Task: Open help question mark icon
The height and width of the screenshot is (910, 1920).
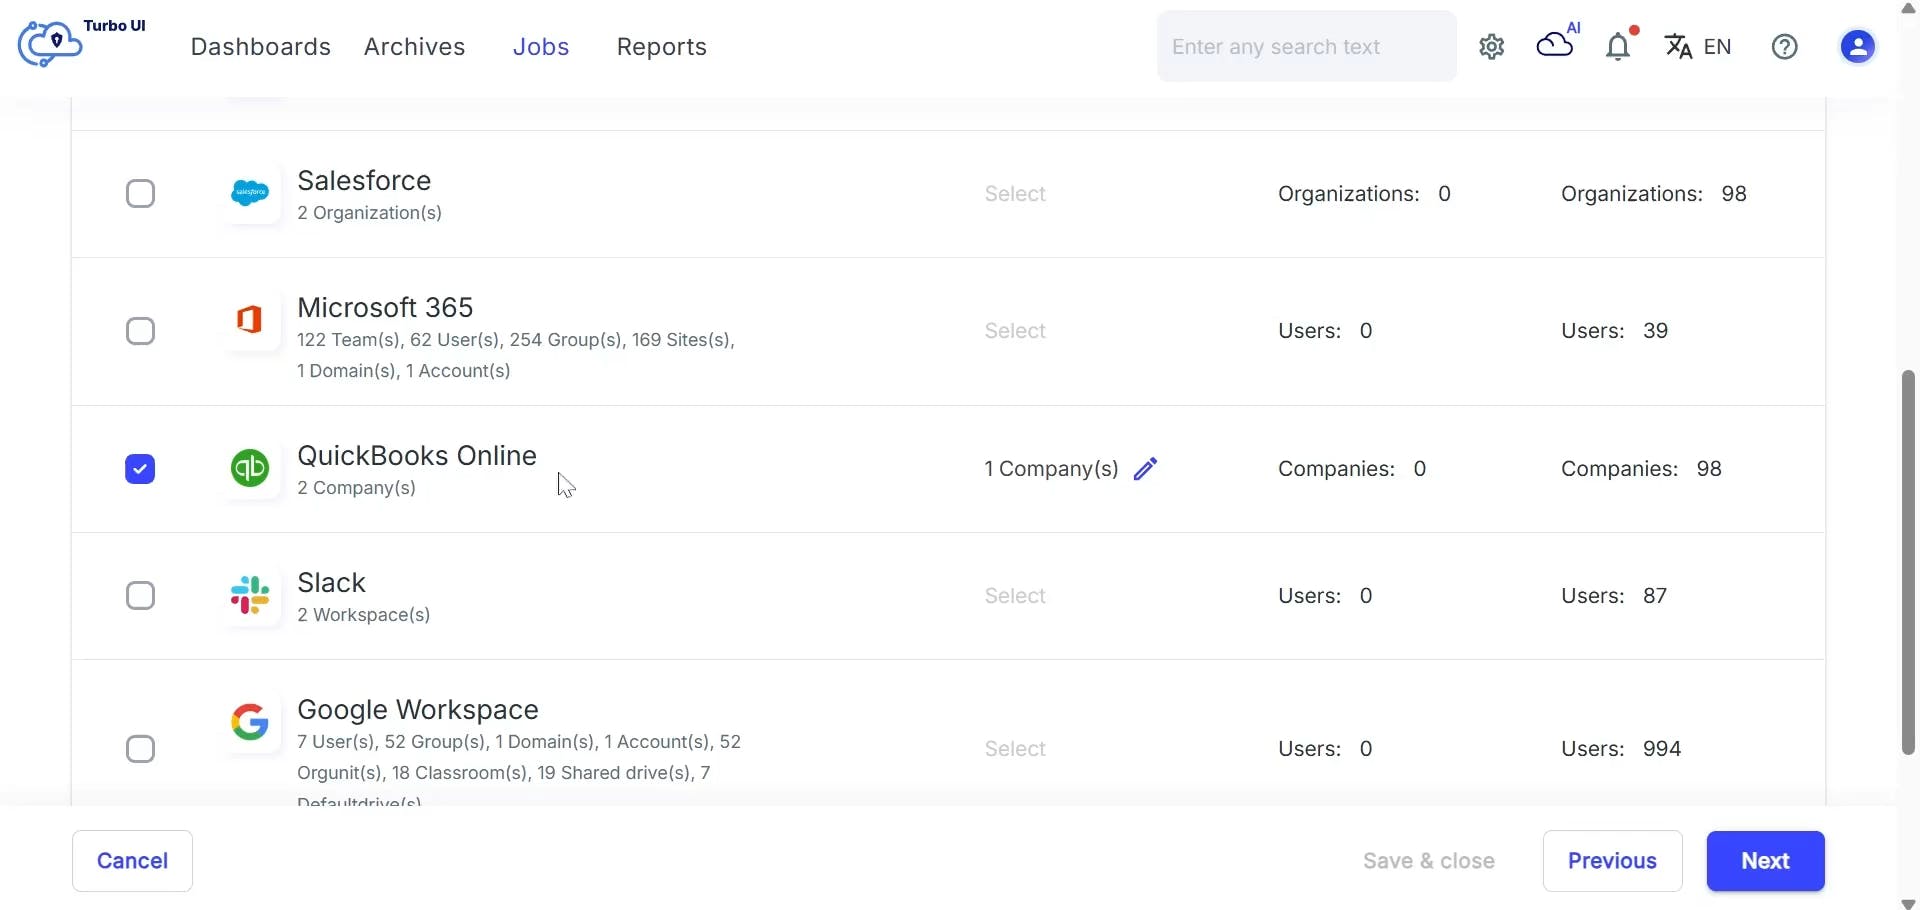Action: click(1785, 47)
